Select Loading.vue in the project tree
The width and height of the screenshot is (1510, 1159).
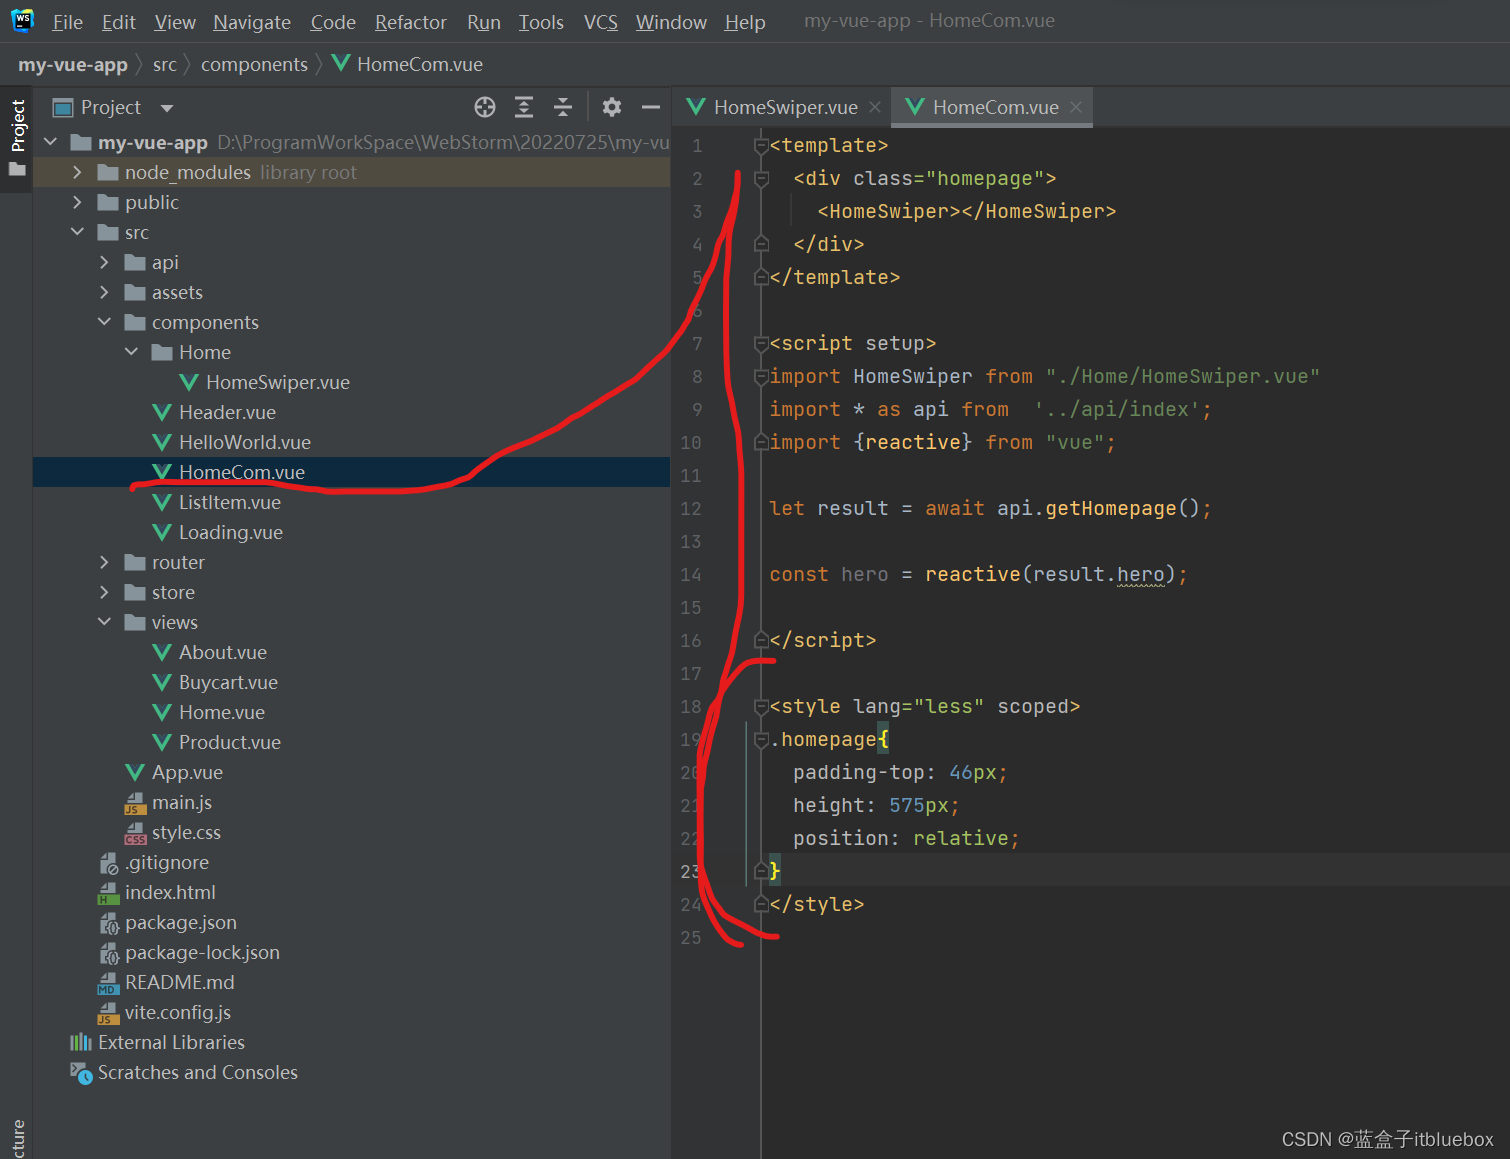pos(230,532)
